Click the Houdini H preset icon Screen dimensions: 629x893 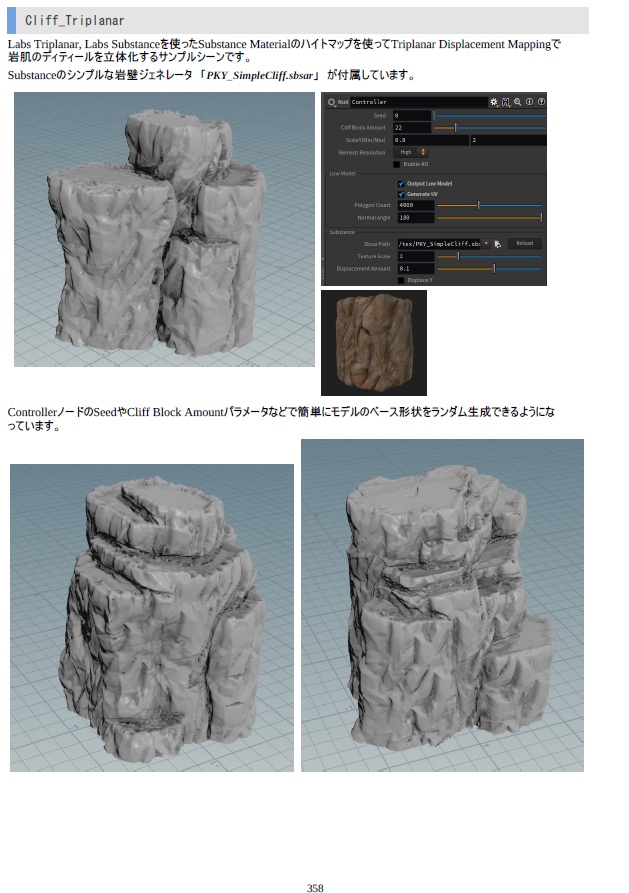[x=506, y=102]
